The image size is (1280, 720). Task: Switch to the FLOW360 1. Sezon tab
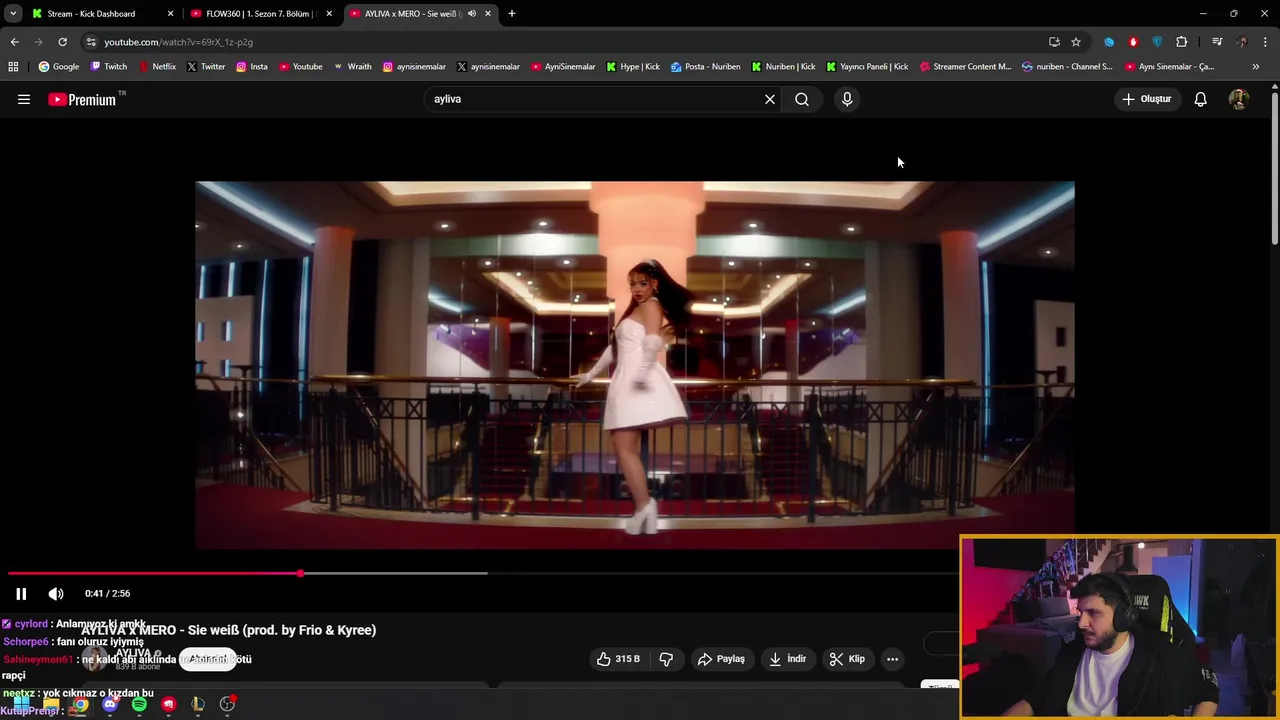pos(260,13)
